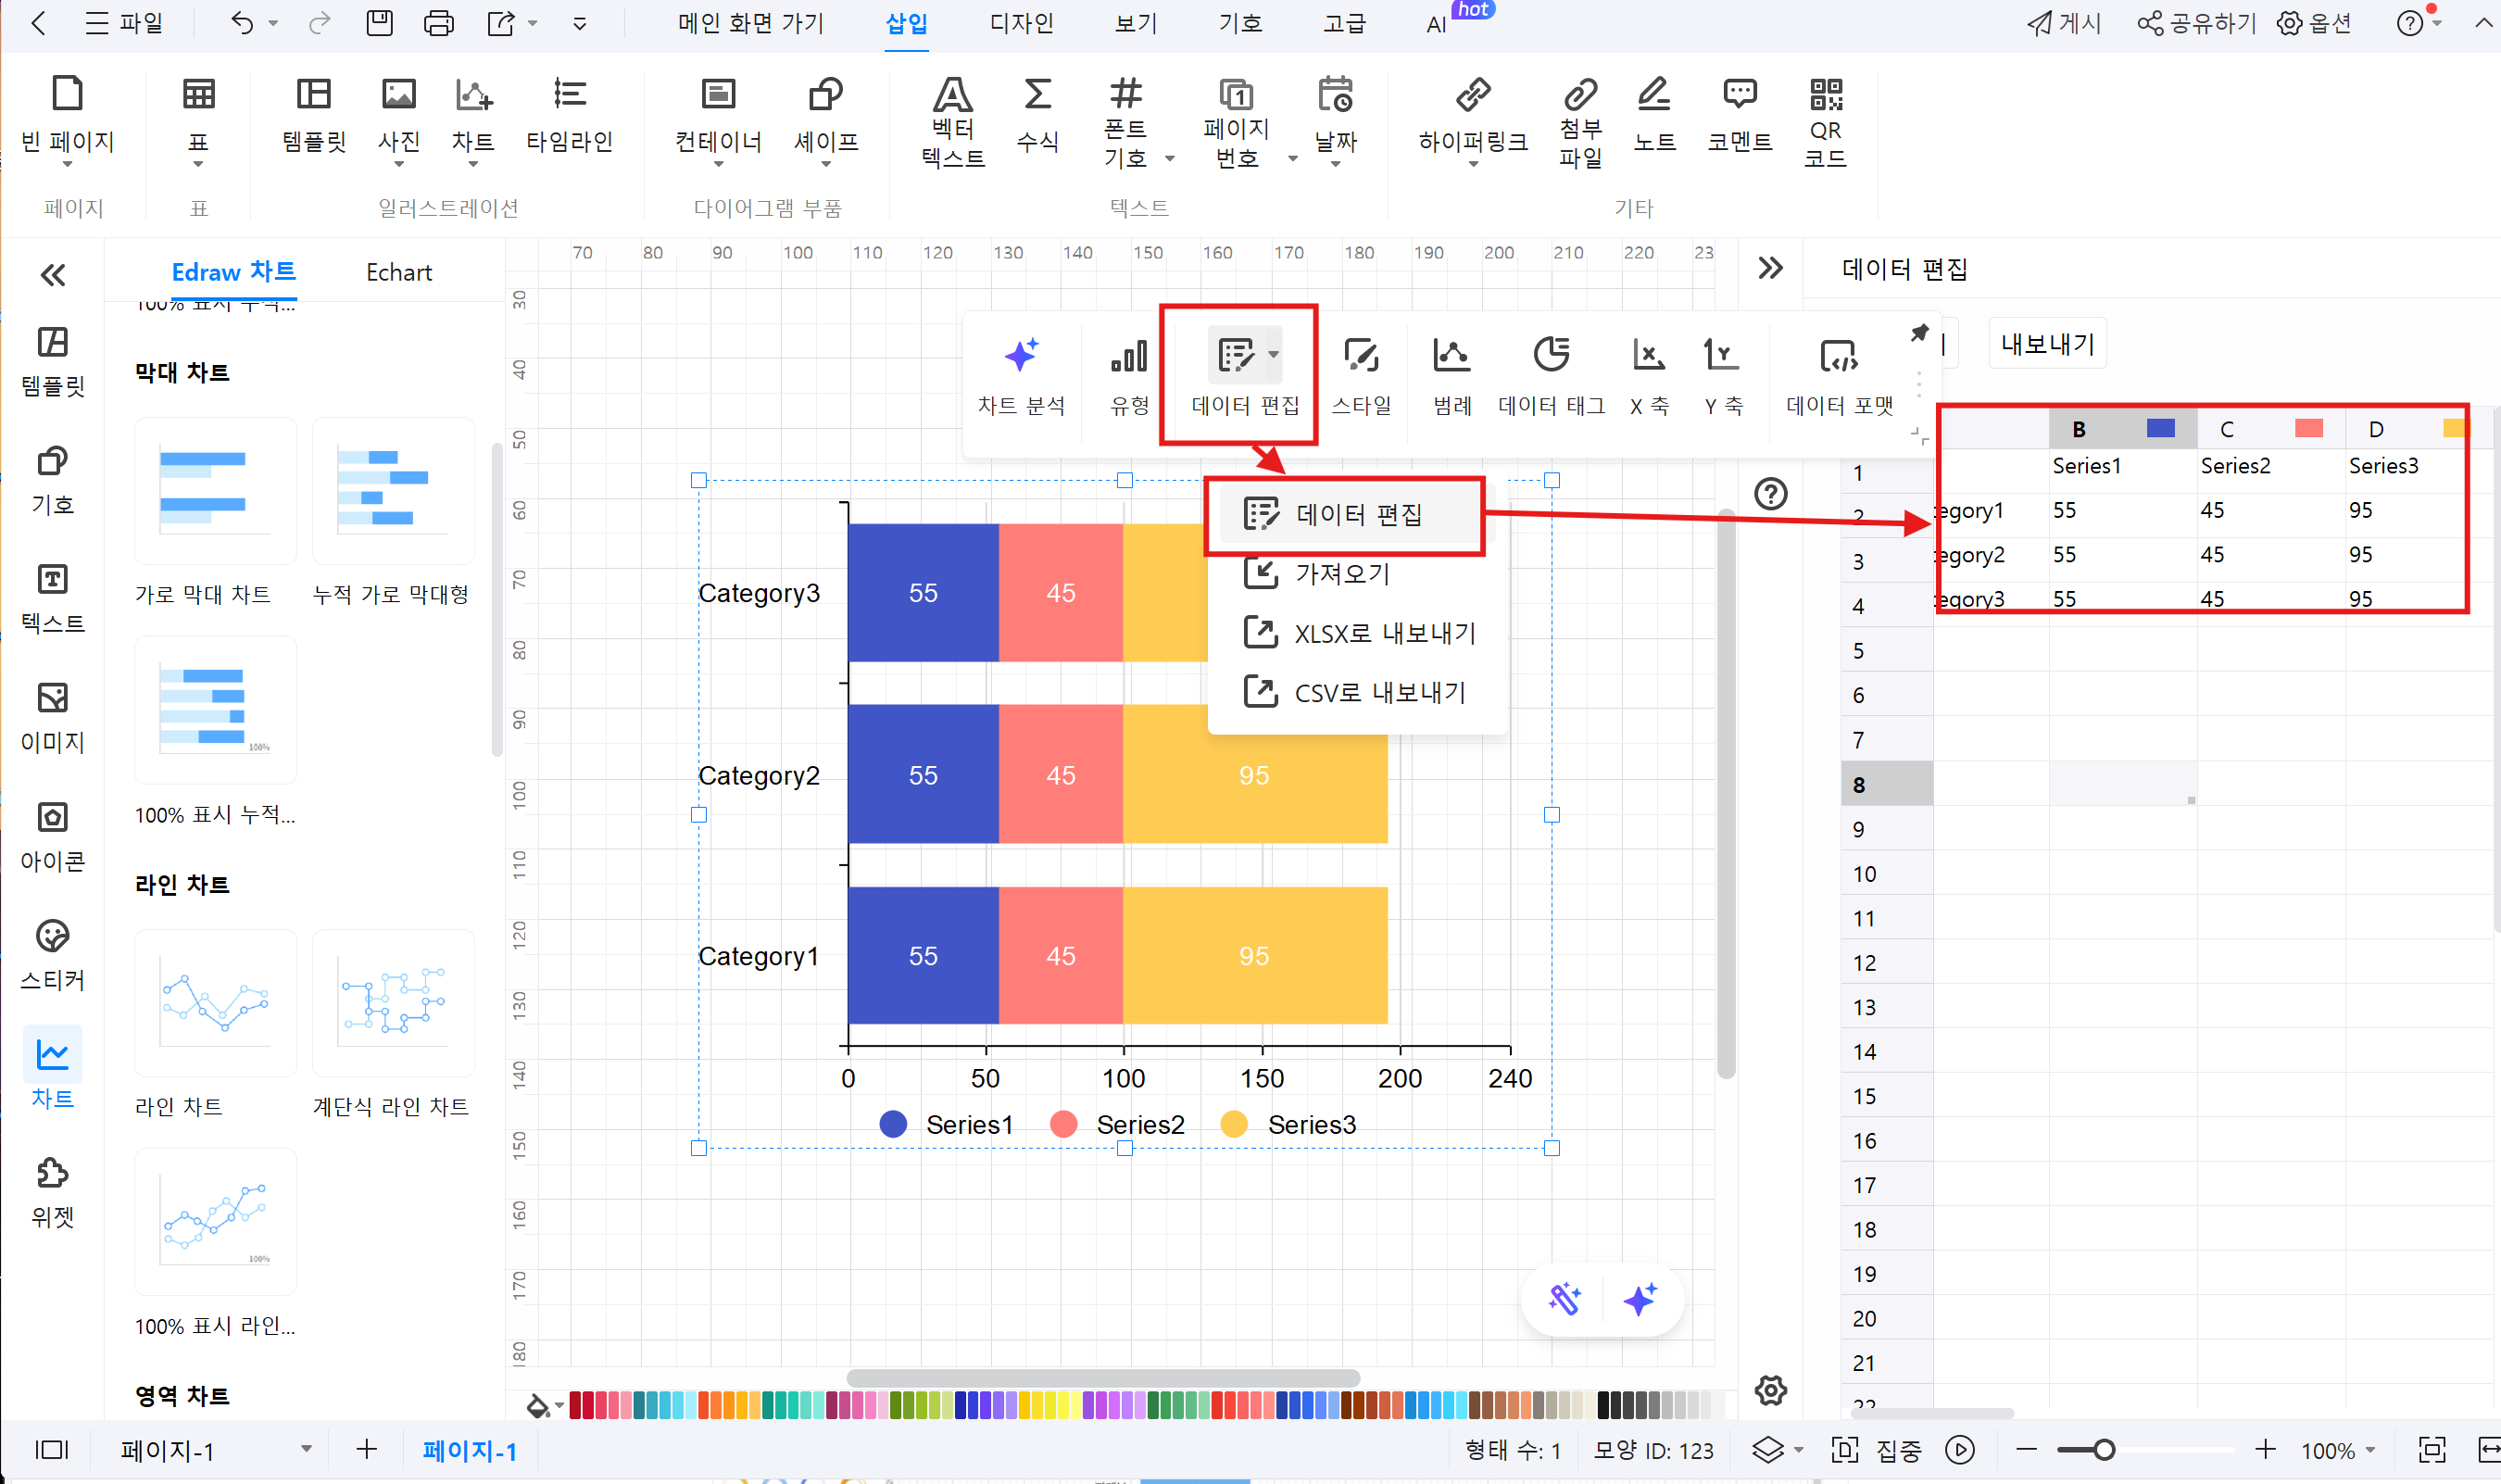Toggle pin on floating chart toolbar
Screen dimensions: 2501x1484
(x=1919, y=333)
